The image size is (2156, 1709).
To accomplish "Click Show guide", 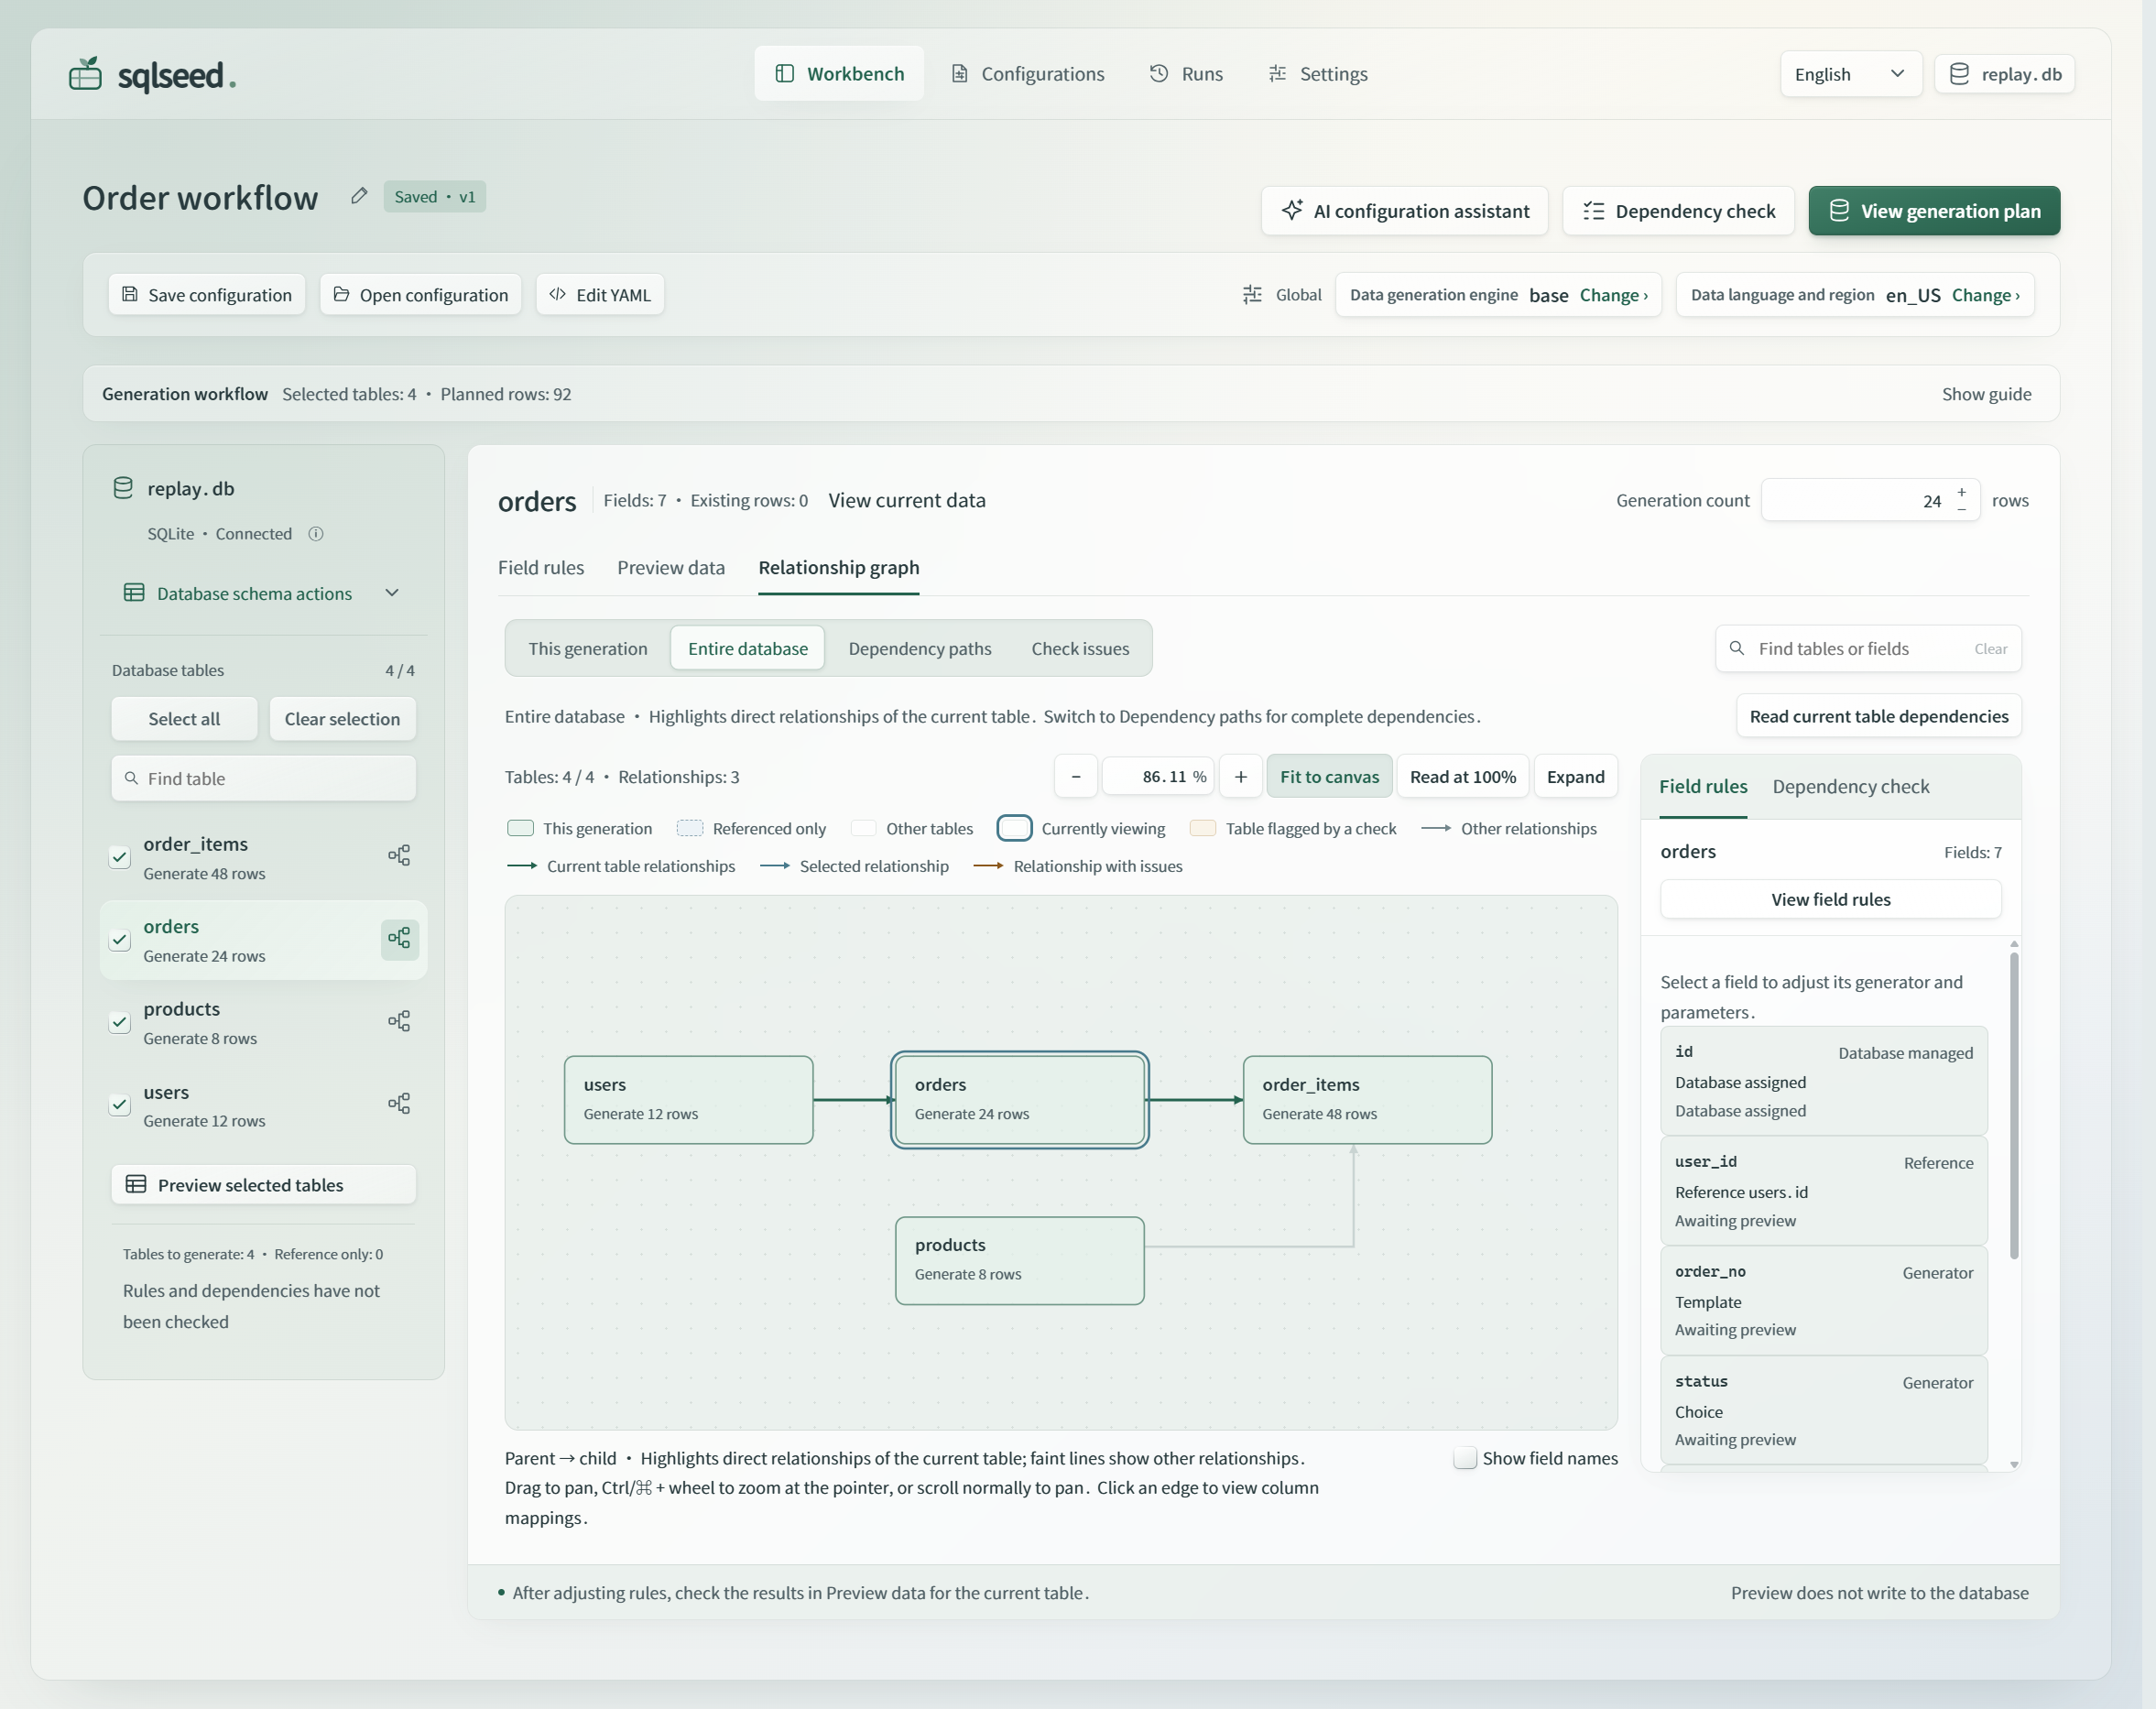I will 1986,394.
